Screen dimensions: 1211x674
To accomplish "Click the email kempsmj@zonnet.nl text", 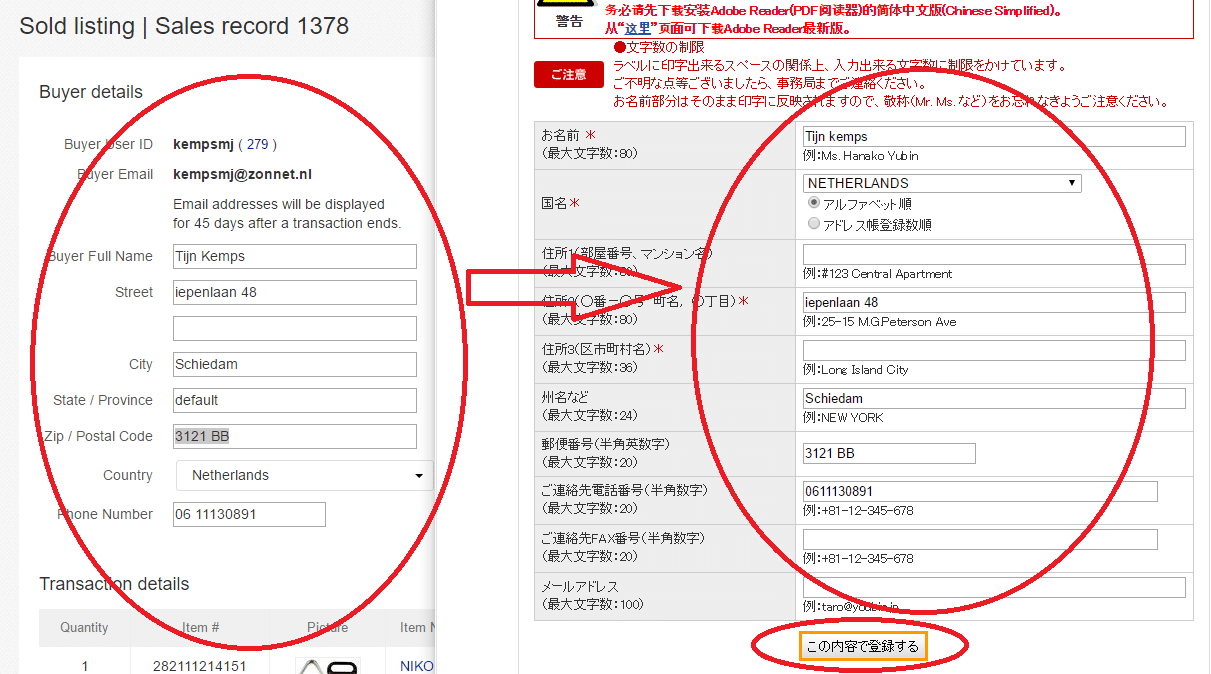I will click(x=243, y=174).
